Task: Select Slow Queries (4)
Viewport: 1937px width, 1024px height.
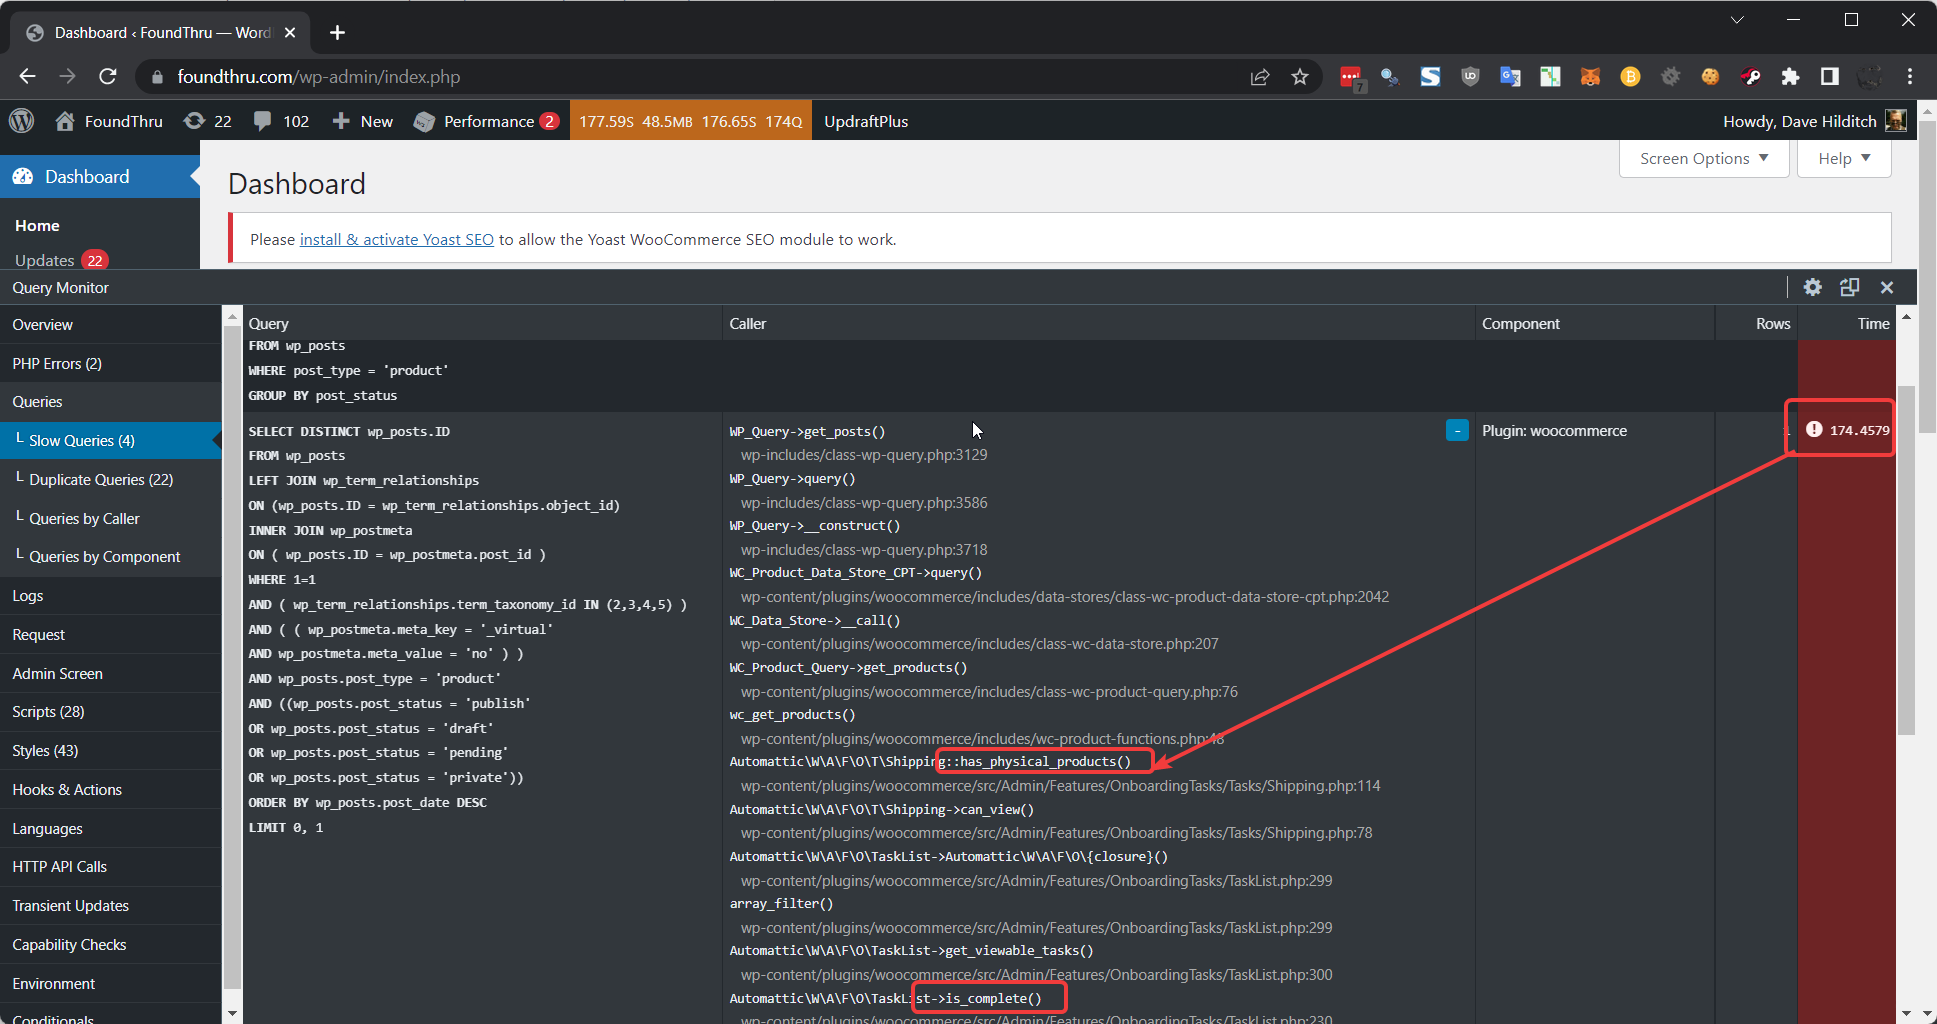Action: coord(110,440)
